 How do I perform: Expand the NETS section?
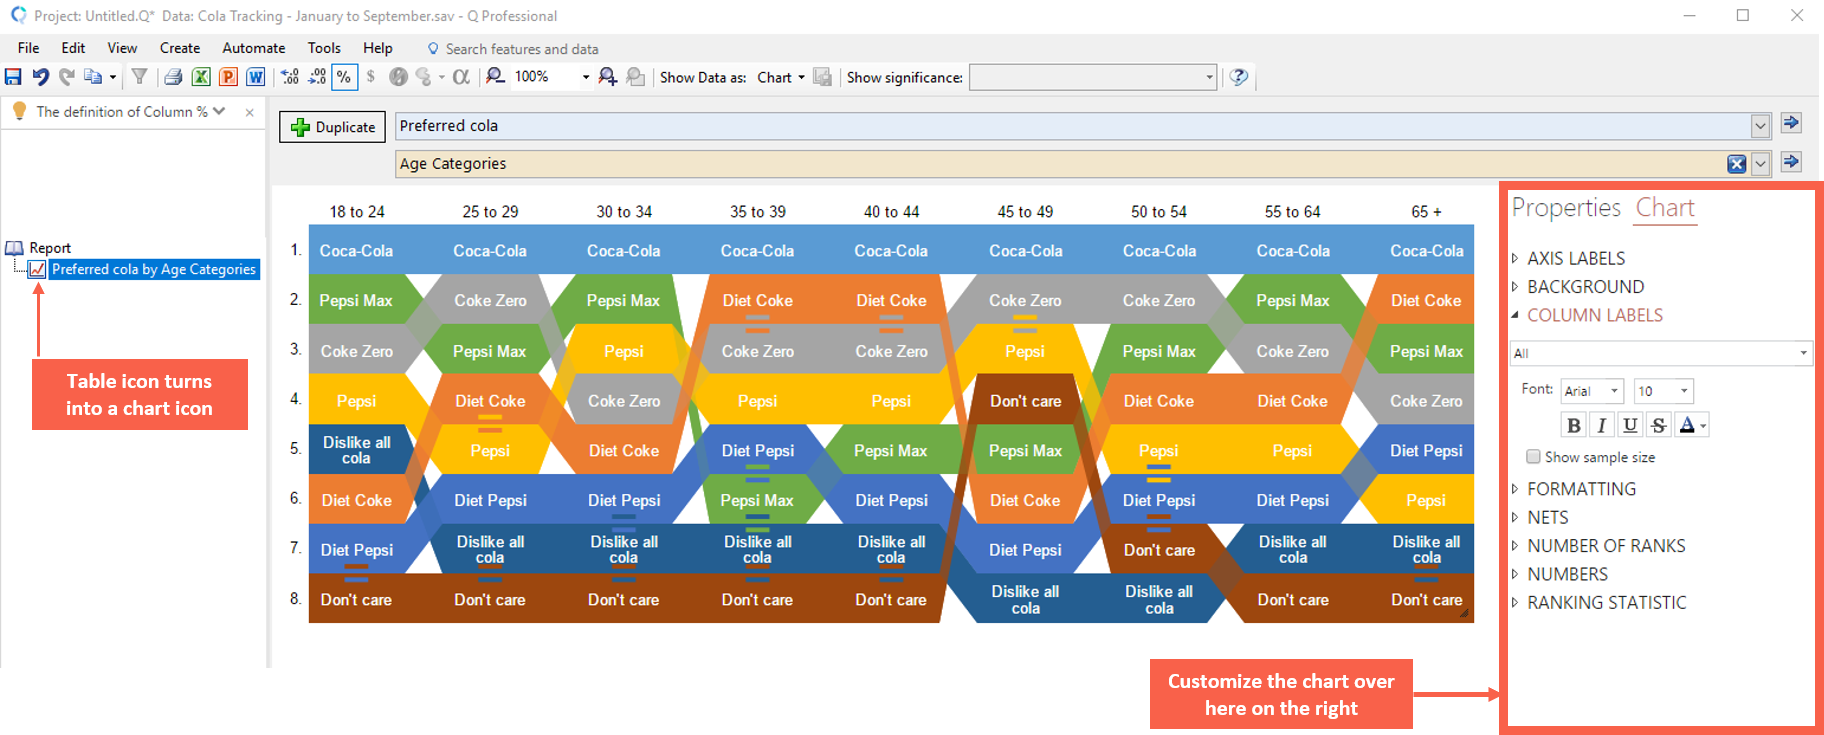[x=1547, y=517]
